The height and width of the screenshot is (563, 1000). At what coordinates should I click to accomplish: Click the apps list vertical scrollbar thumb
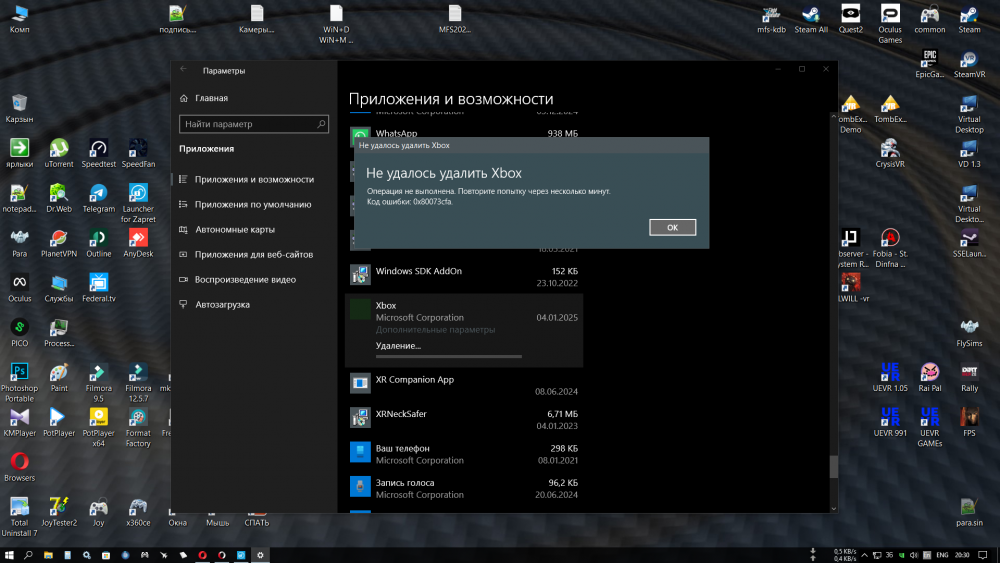point(834,467)
